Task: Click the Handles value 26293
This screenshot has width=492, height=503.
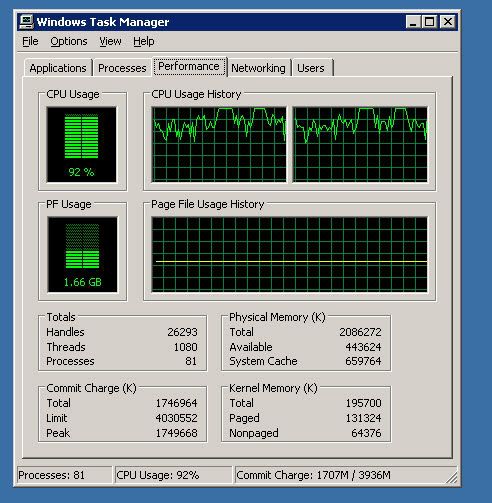Action: coord(182,332)
